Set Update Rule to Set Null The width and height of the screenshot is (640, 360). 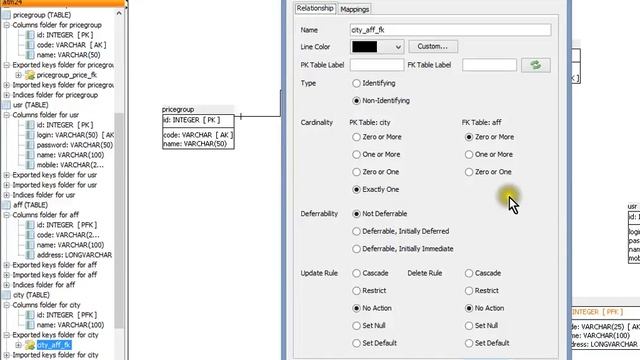coord(356,326)
